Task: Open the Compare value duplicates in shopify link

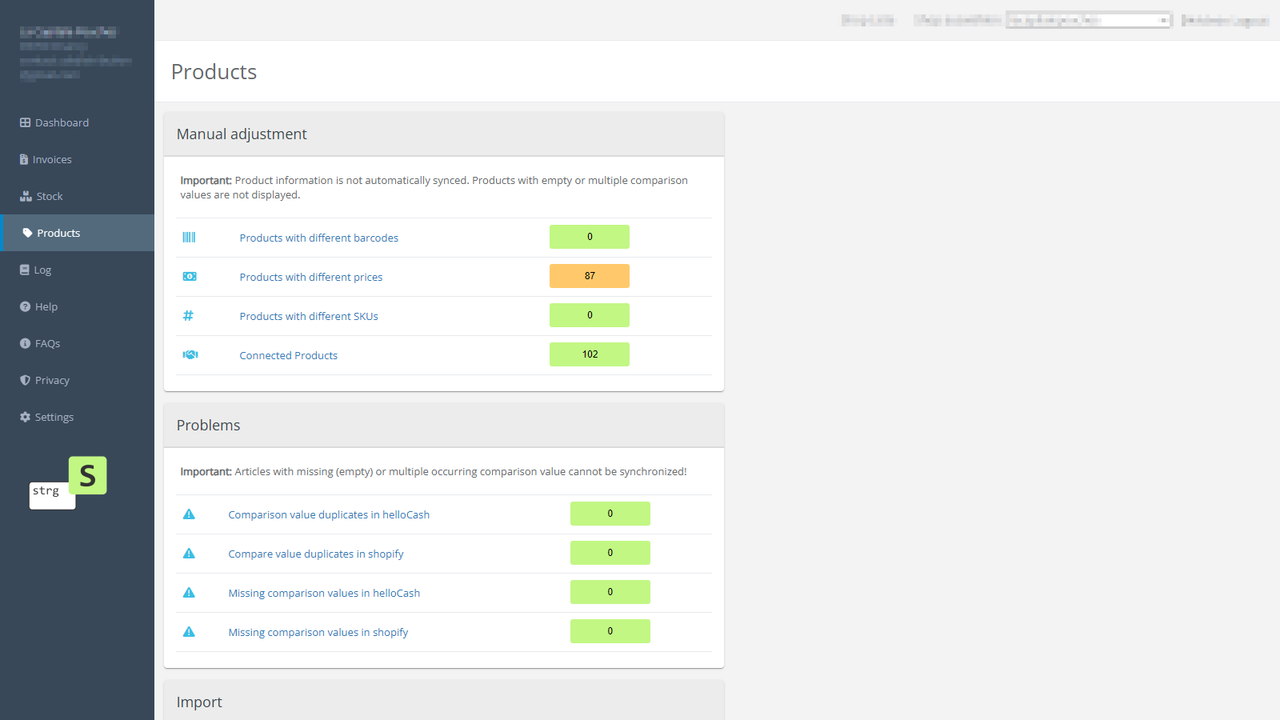Action: click(316, 553)
